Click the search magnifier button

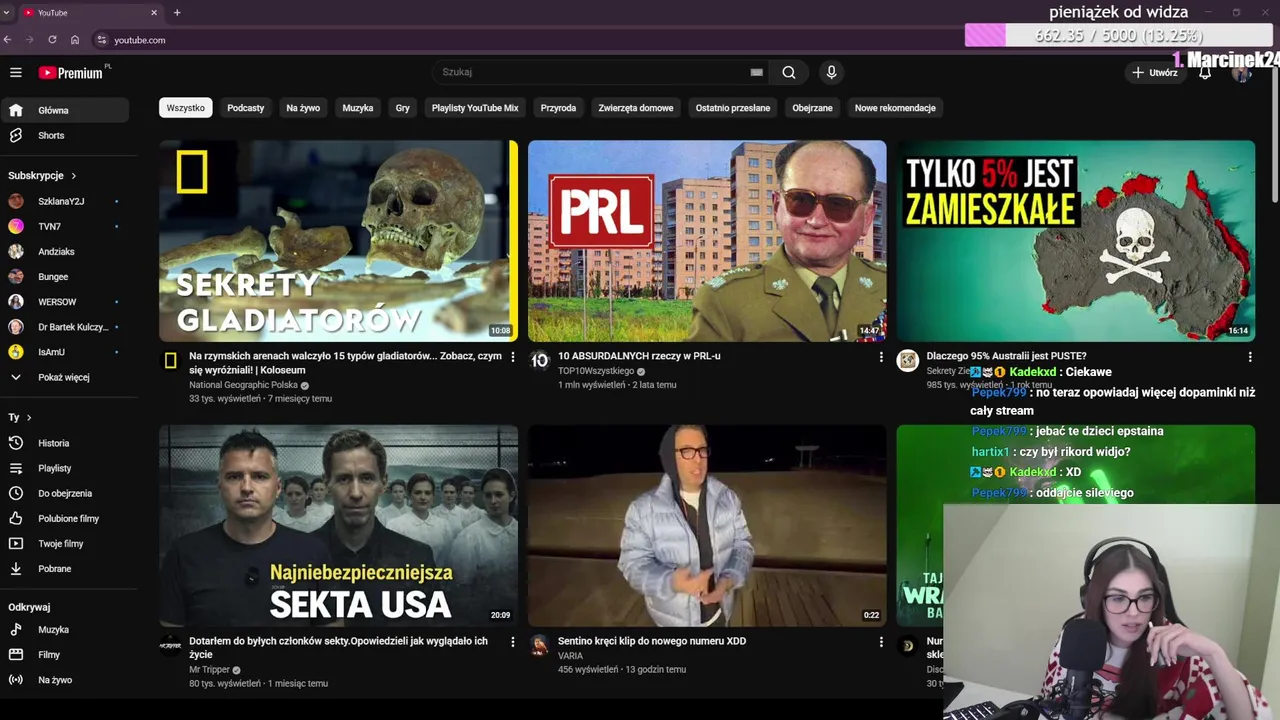click(x=789, y=72)
